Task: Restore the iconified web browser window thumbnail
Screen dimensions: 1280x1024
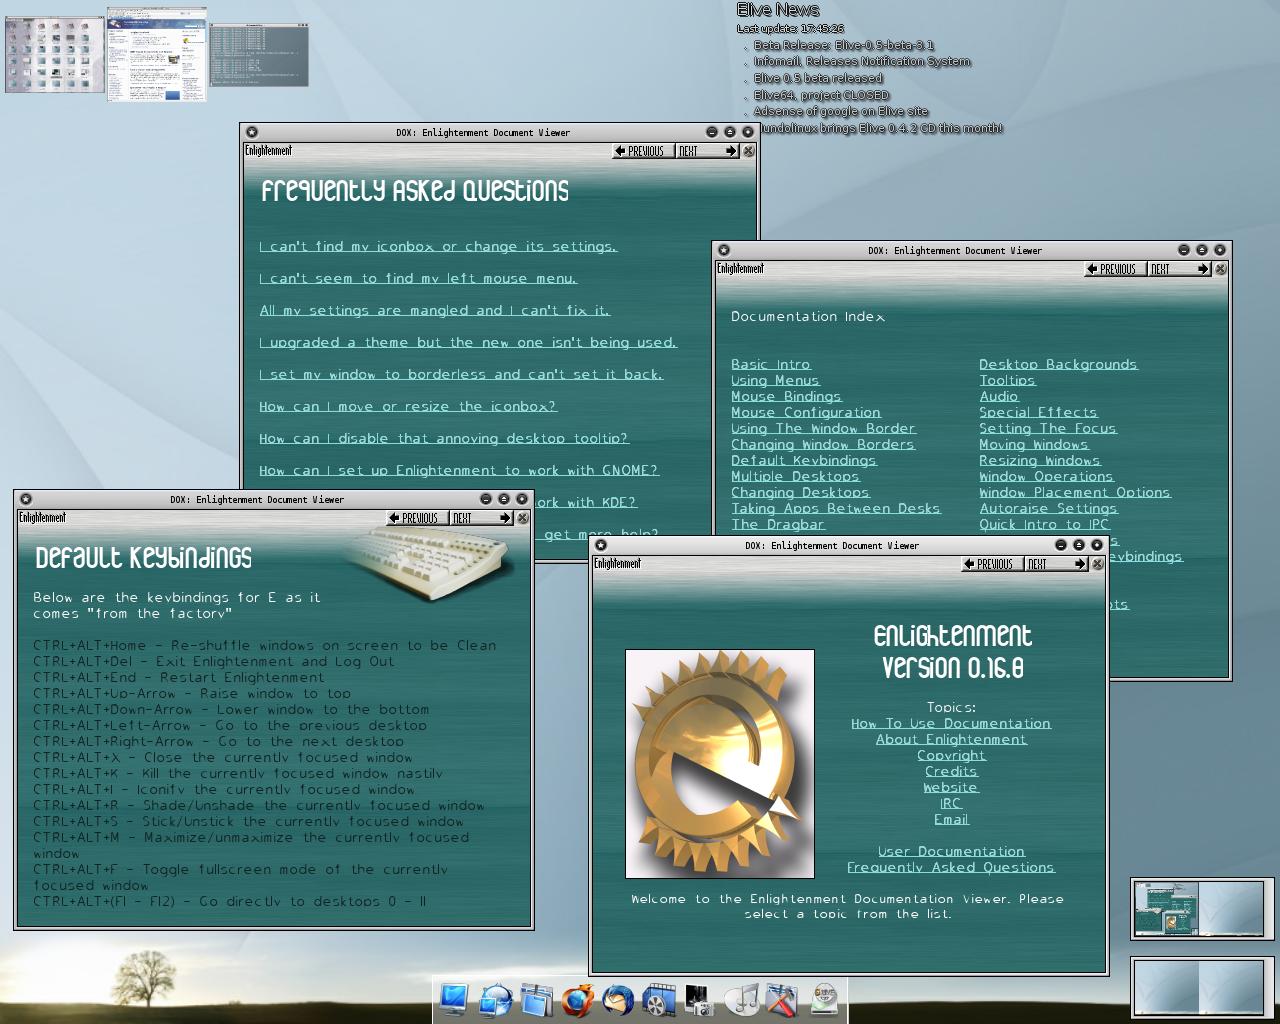Action: [x=156, y=54]
